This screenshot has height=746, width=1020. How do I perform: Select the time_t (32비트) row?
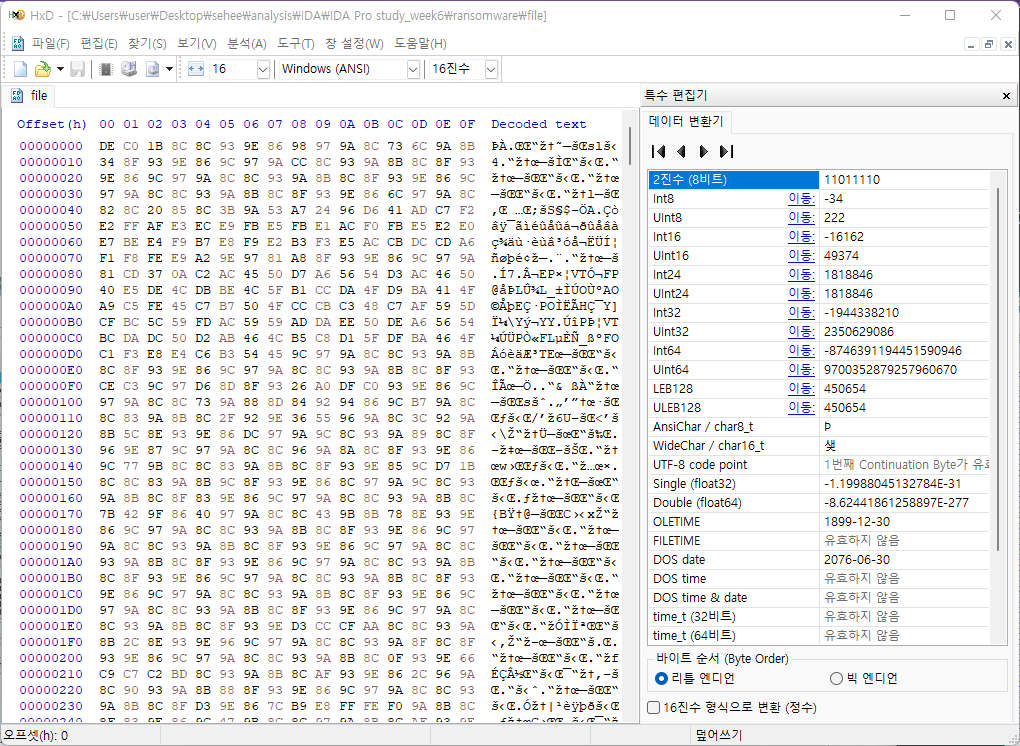(x=820, y=617)
